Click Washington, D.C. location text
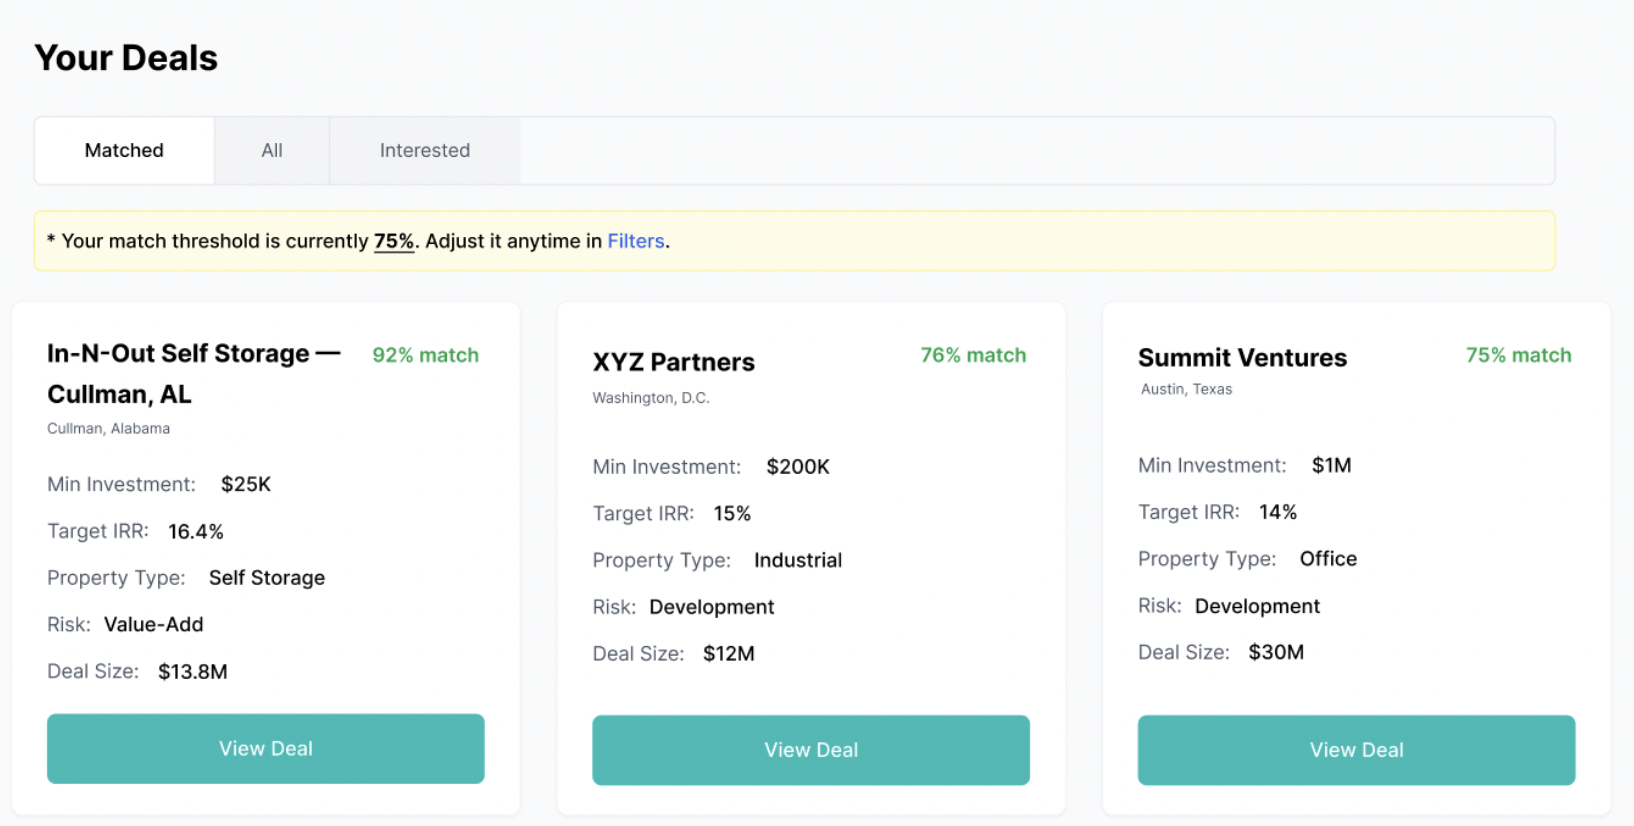 click(651, 397)
